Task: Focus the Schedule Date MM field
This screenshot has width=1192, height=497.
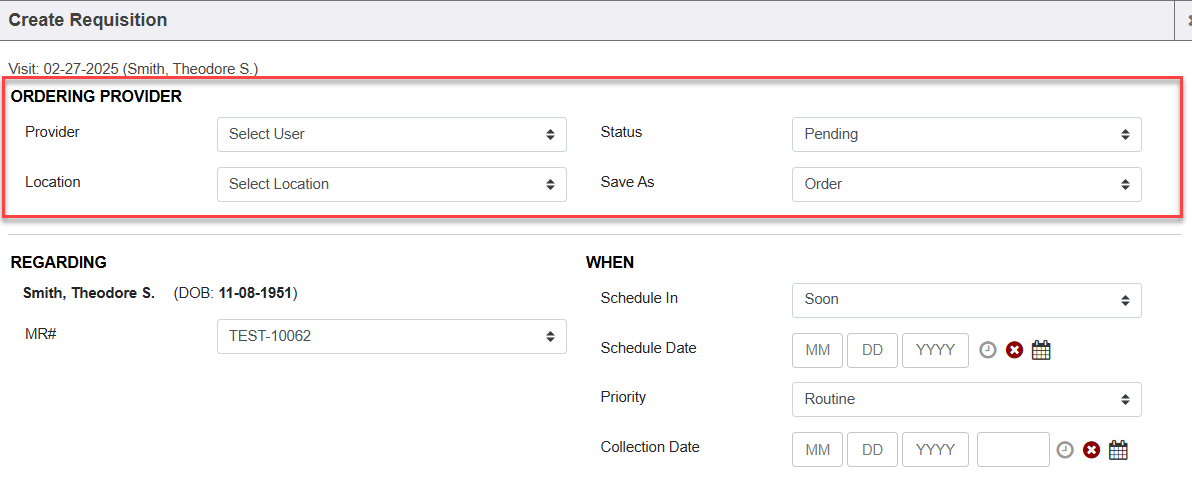Action: tap(818, 351)
